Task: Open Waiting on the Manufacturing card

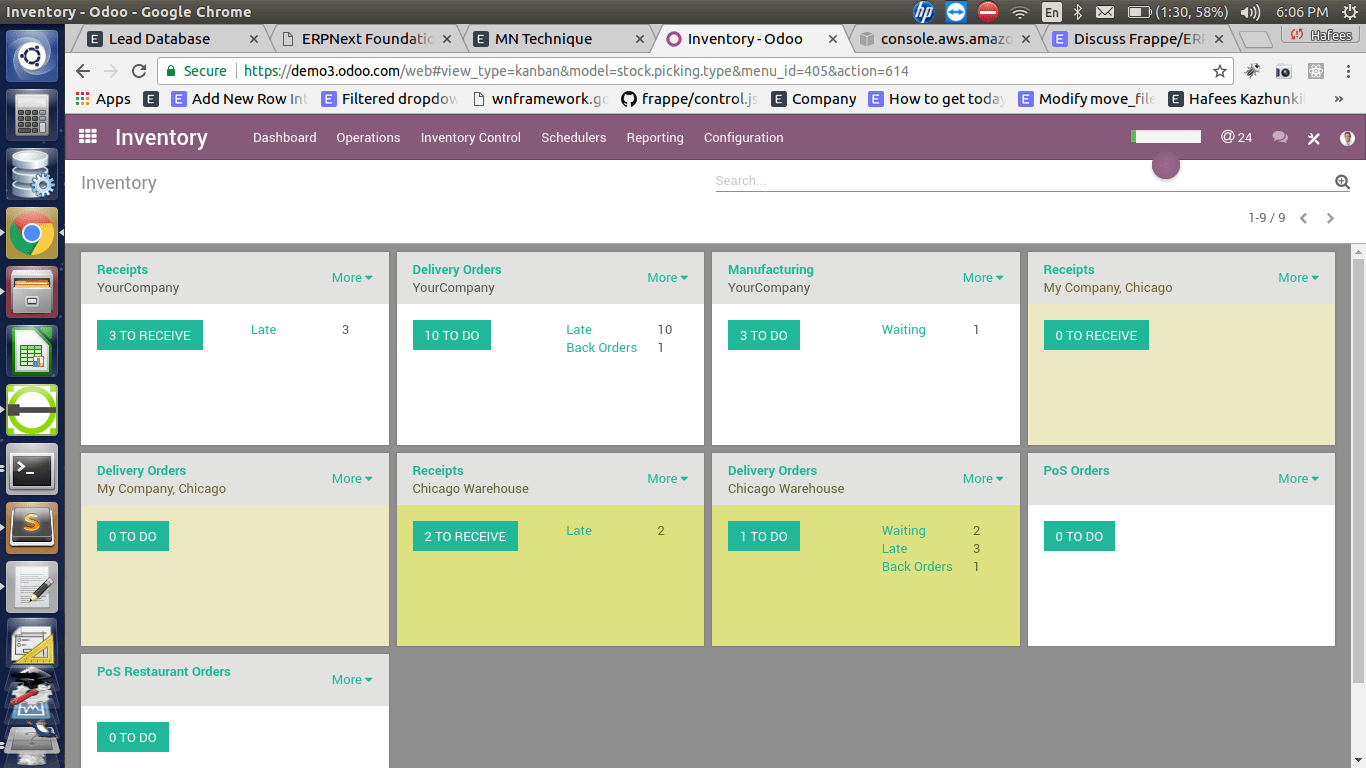Action: (x=903, y=330)
